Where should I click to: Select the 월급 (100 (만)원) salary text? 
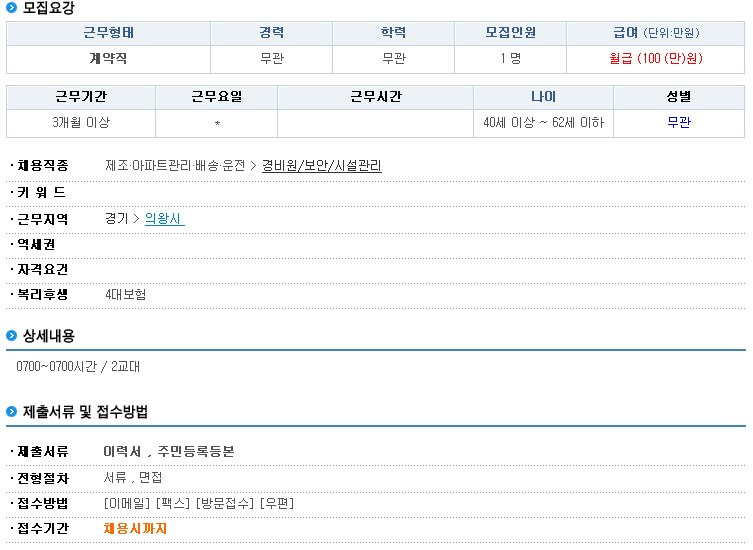pos(656,59)
